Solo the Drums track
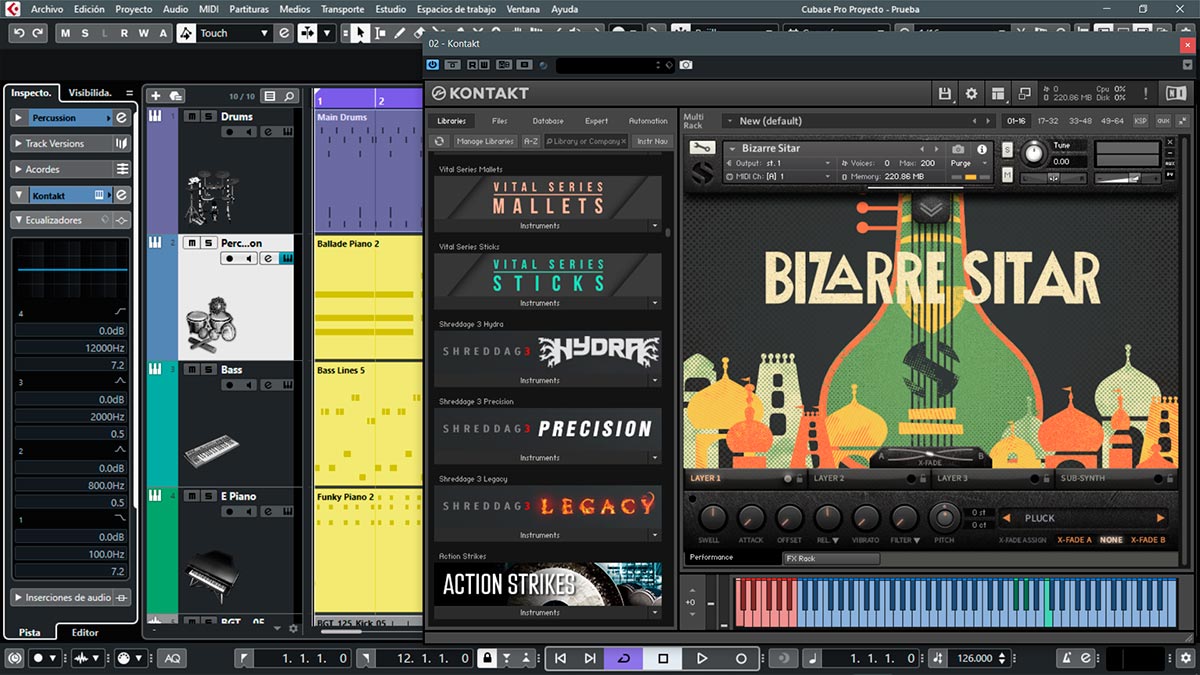Screen dimensions: 1200x675 tap(207, 116)
